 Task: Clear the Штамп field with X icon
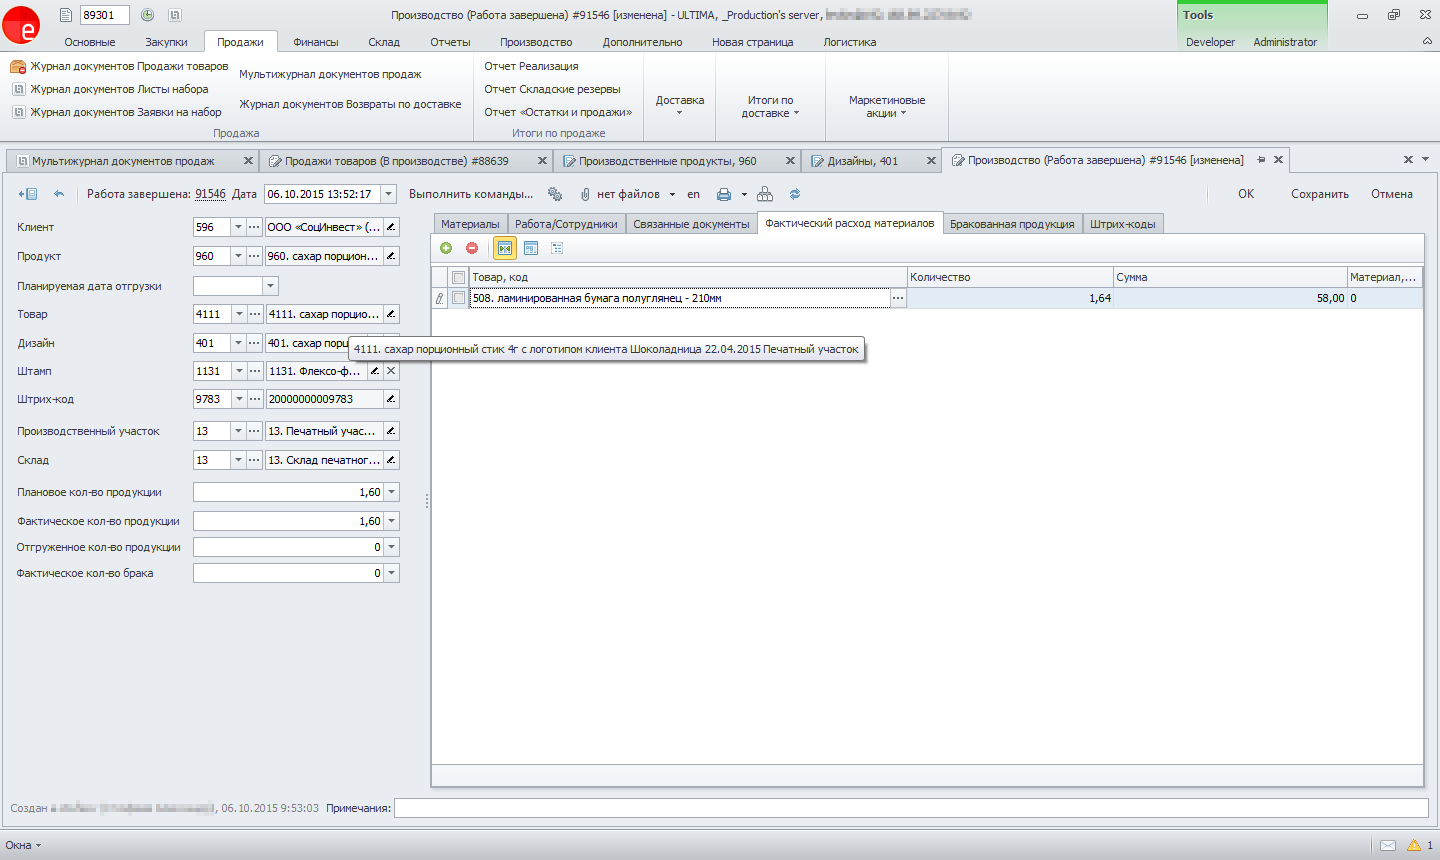click(391, 371)
